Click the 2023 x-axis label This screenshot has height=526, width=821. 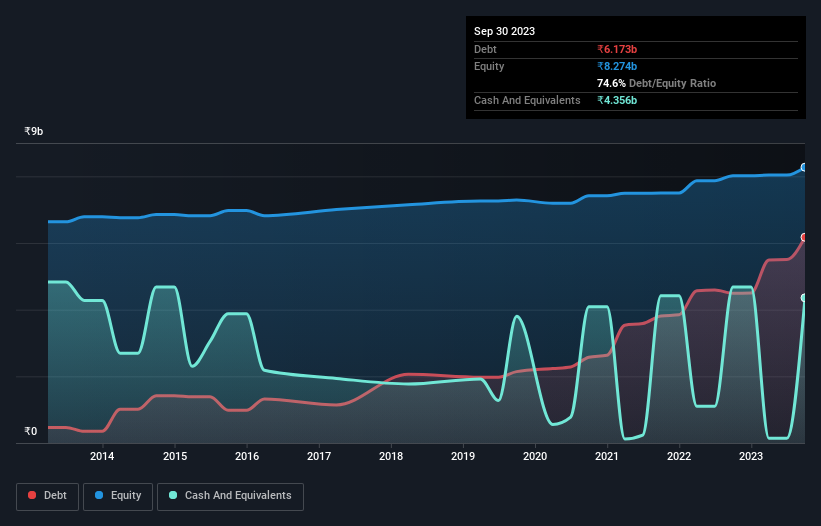coord(751,456)
